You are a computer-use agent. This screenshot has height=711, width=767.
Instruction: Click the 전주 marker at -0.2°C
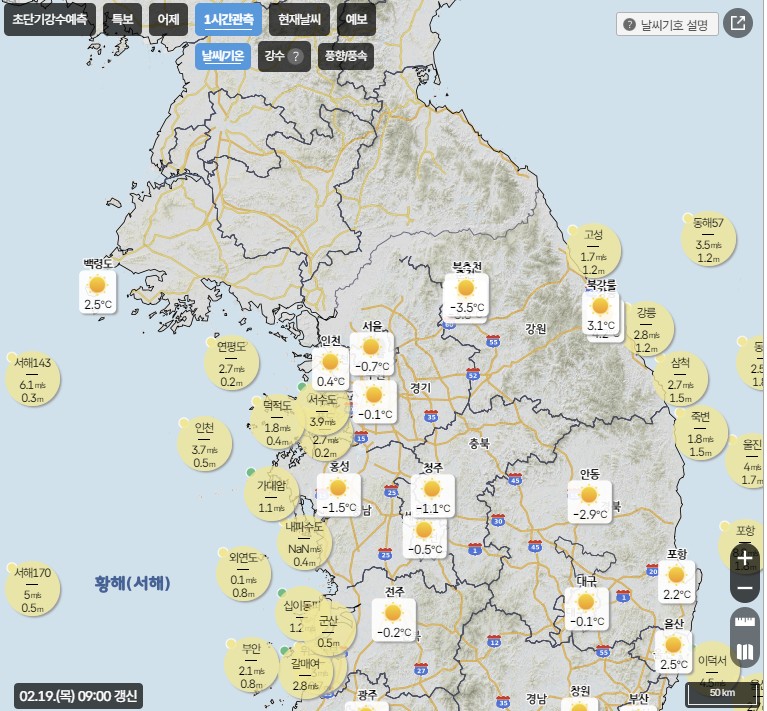(x=394, y=620)
